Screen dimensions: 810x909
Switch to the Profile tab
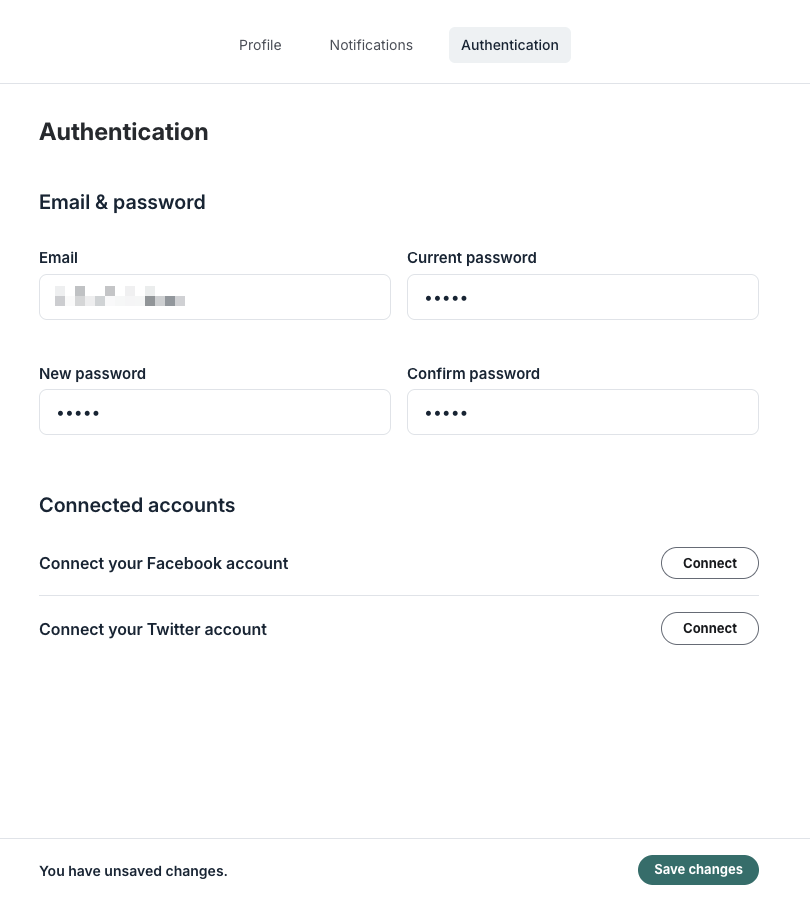[260, 45]
